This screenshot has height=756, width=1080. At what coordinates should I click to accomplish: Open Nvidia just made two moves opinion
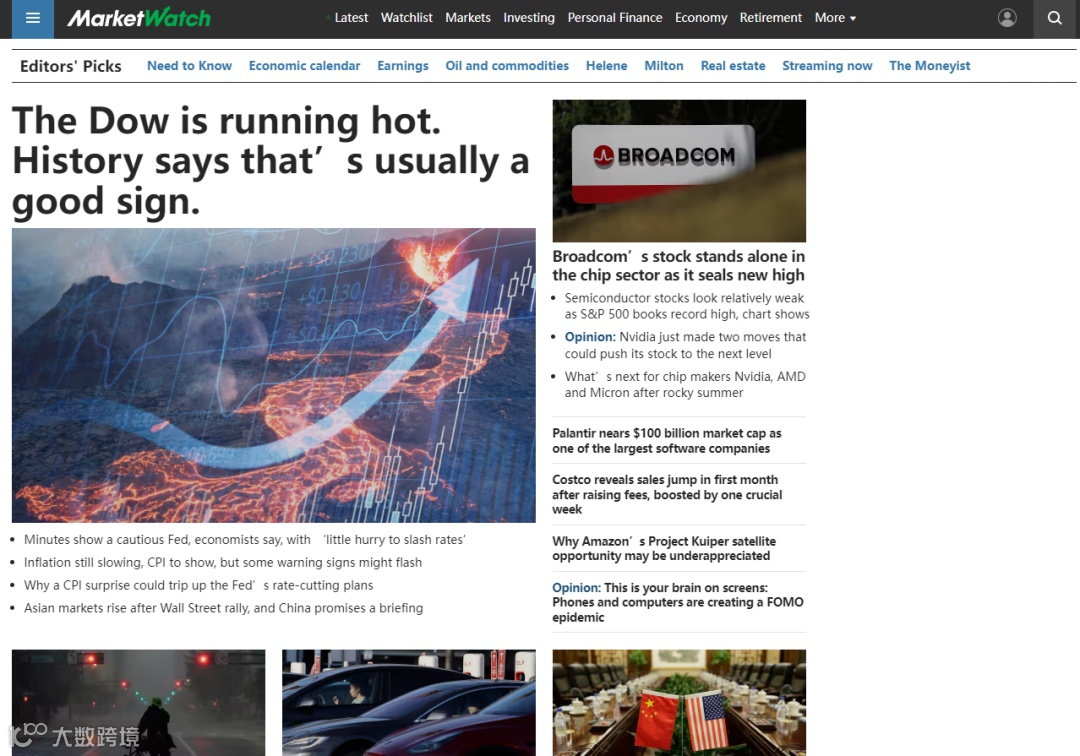tap(685, 345)
